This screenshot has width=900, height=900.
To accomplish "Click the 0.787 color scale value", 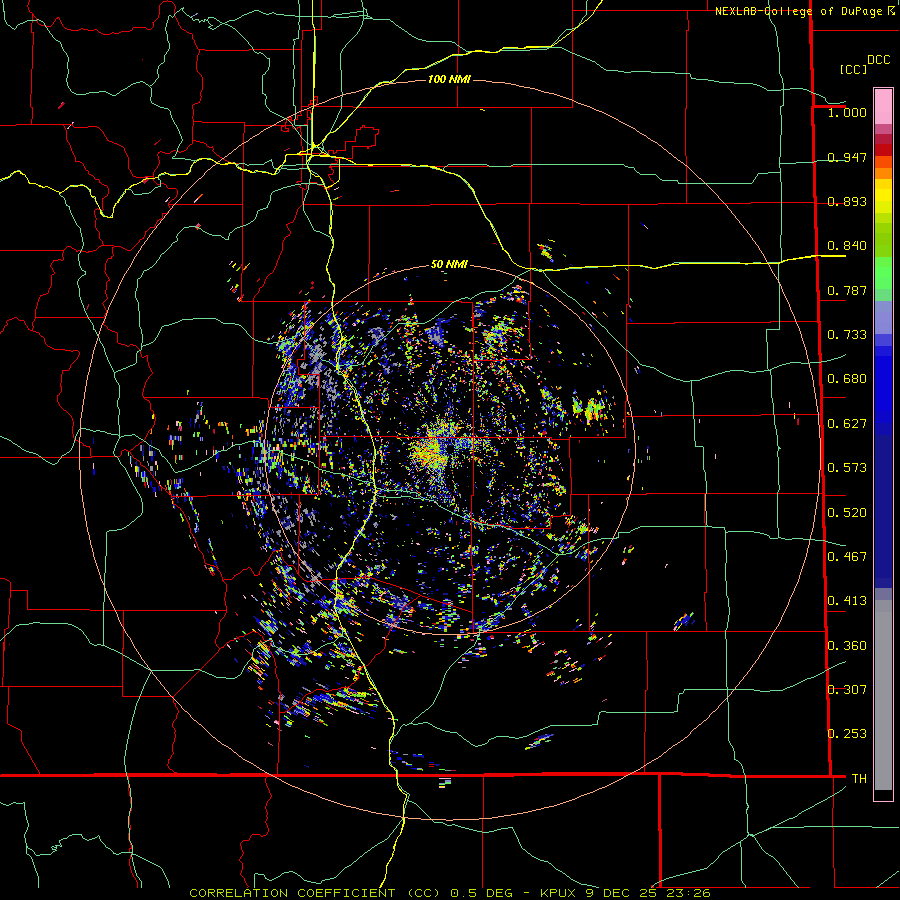I will tap(847, 290).
